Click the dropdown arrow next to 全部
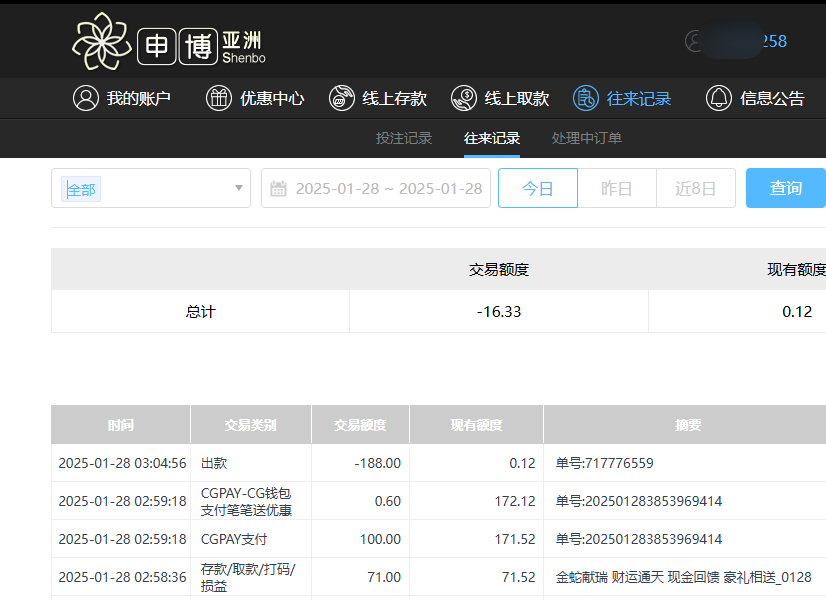 [x=238, y=188]
